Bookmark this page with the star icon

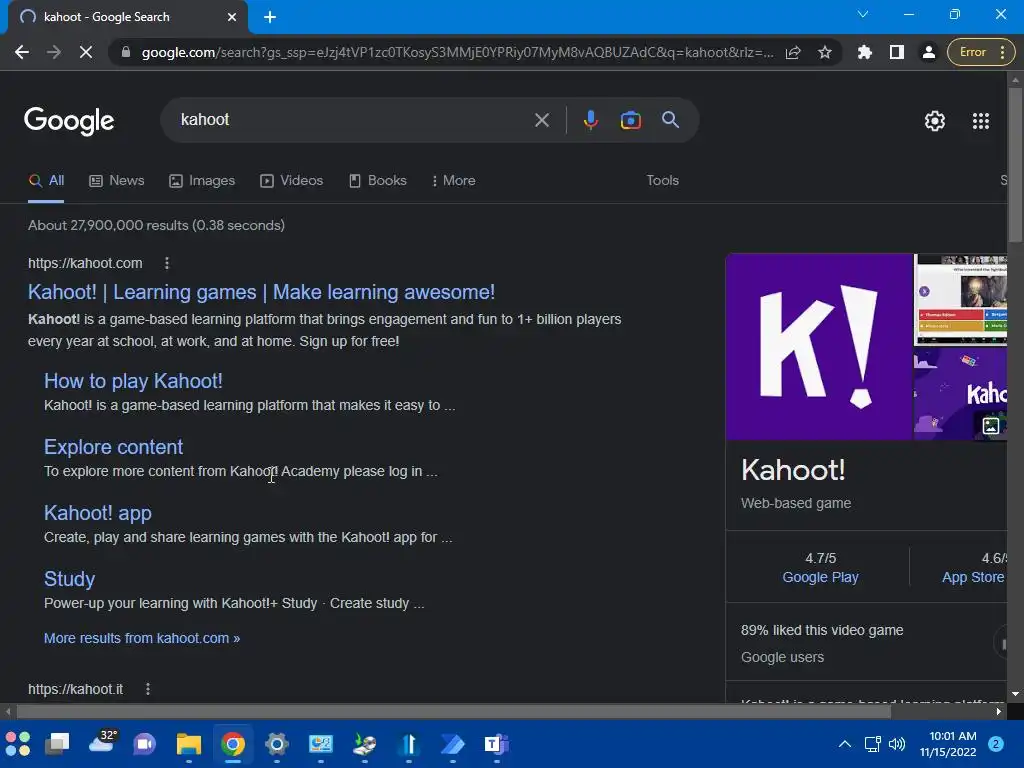tap(825, 52)
